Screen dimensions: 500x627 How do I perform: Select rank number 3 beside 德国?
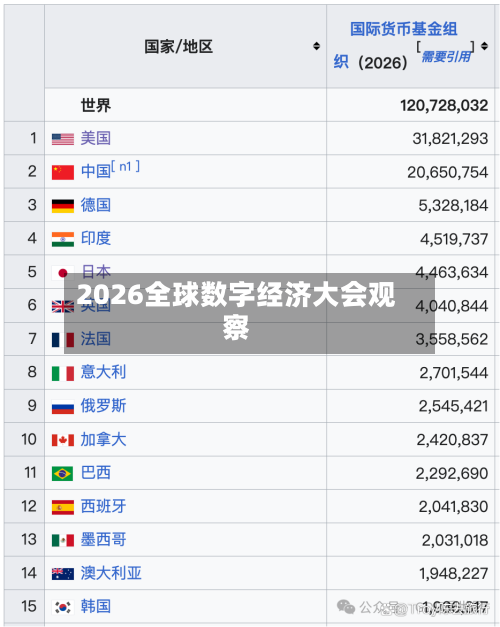(x=32, y=205)
